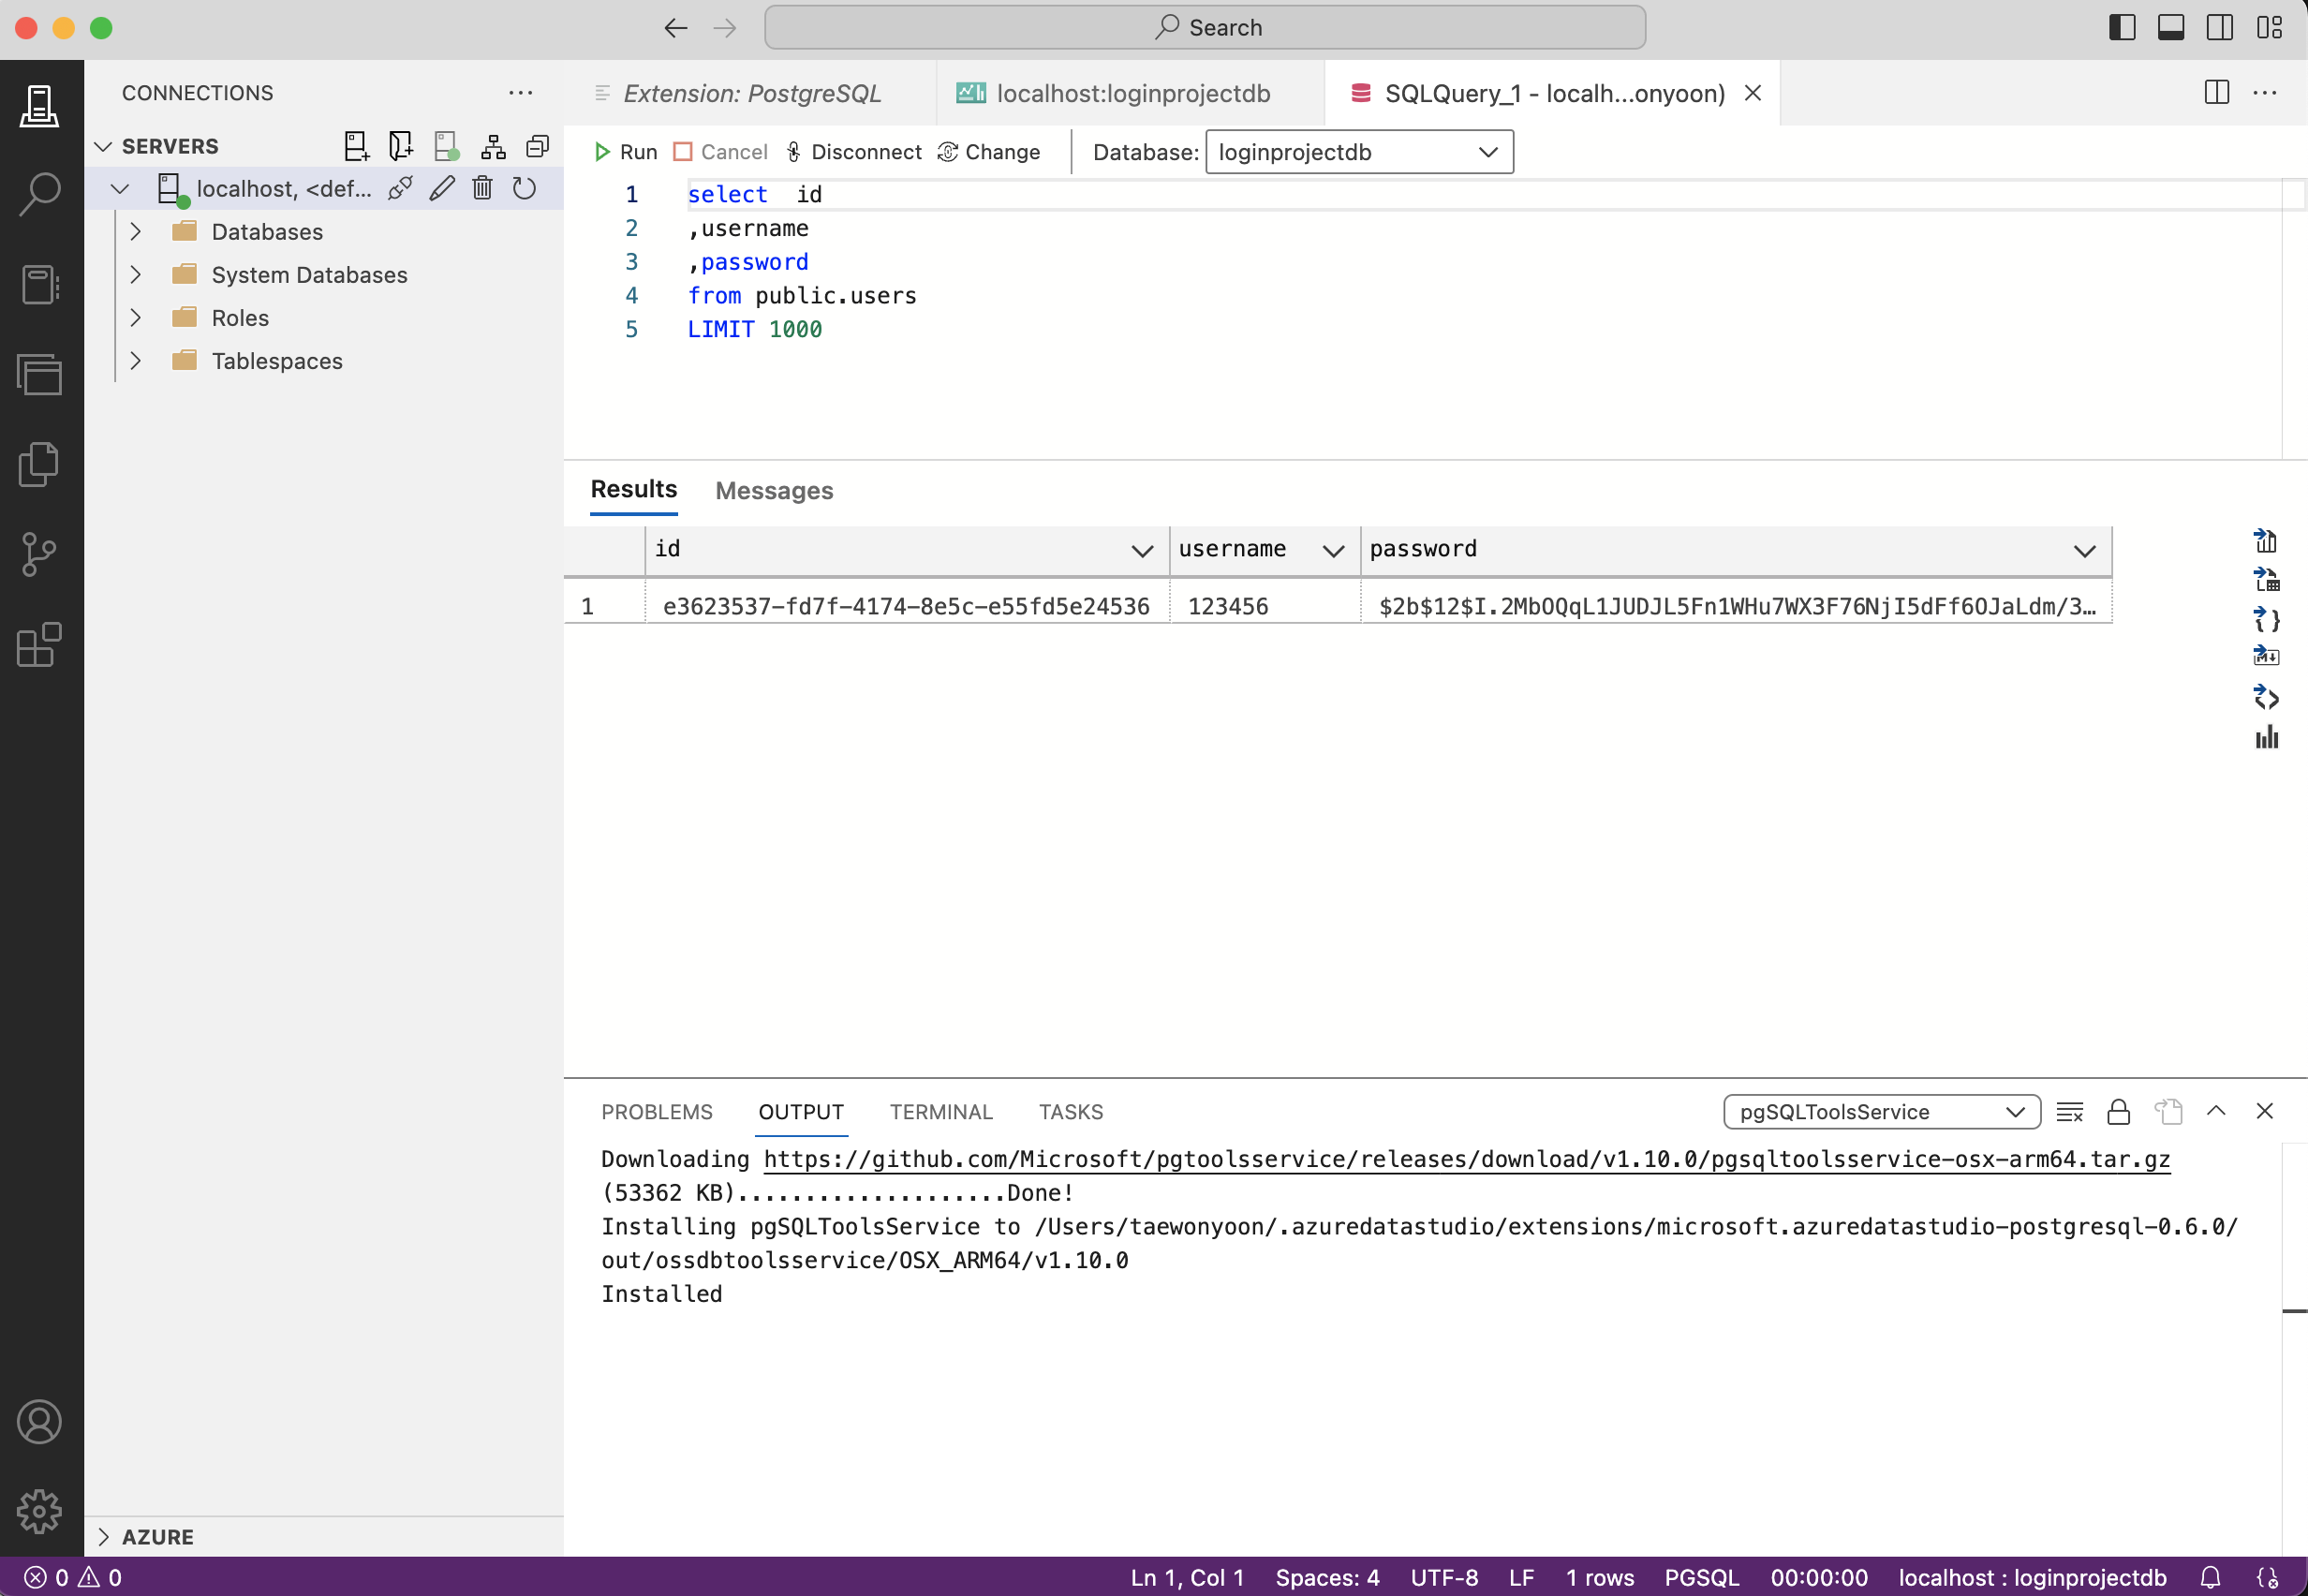Save the results as JSON icon
Screen dimensions: 2308x1596
[2266, 620]
